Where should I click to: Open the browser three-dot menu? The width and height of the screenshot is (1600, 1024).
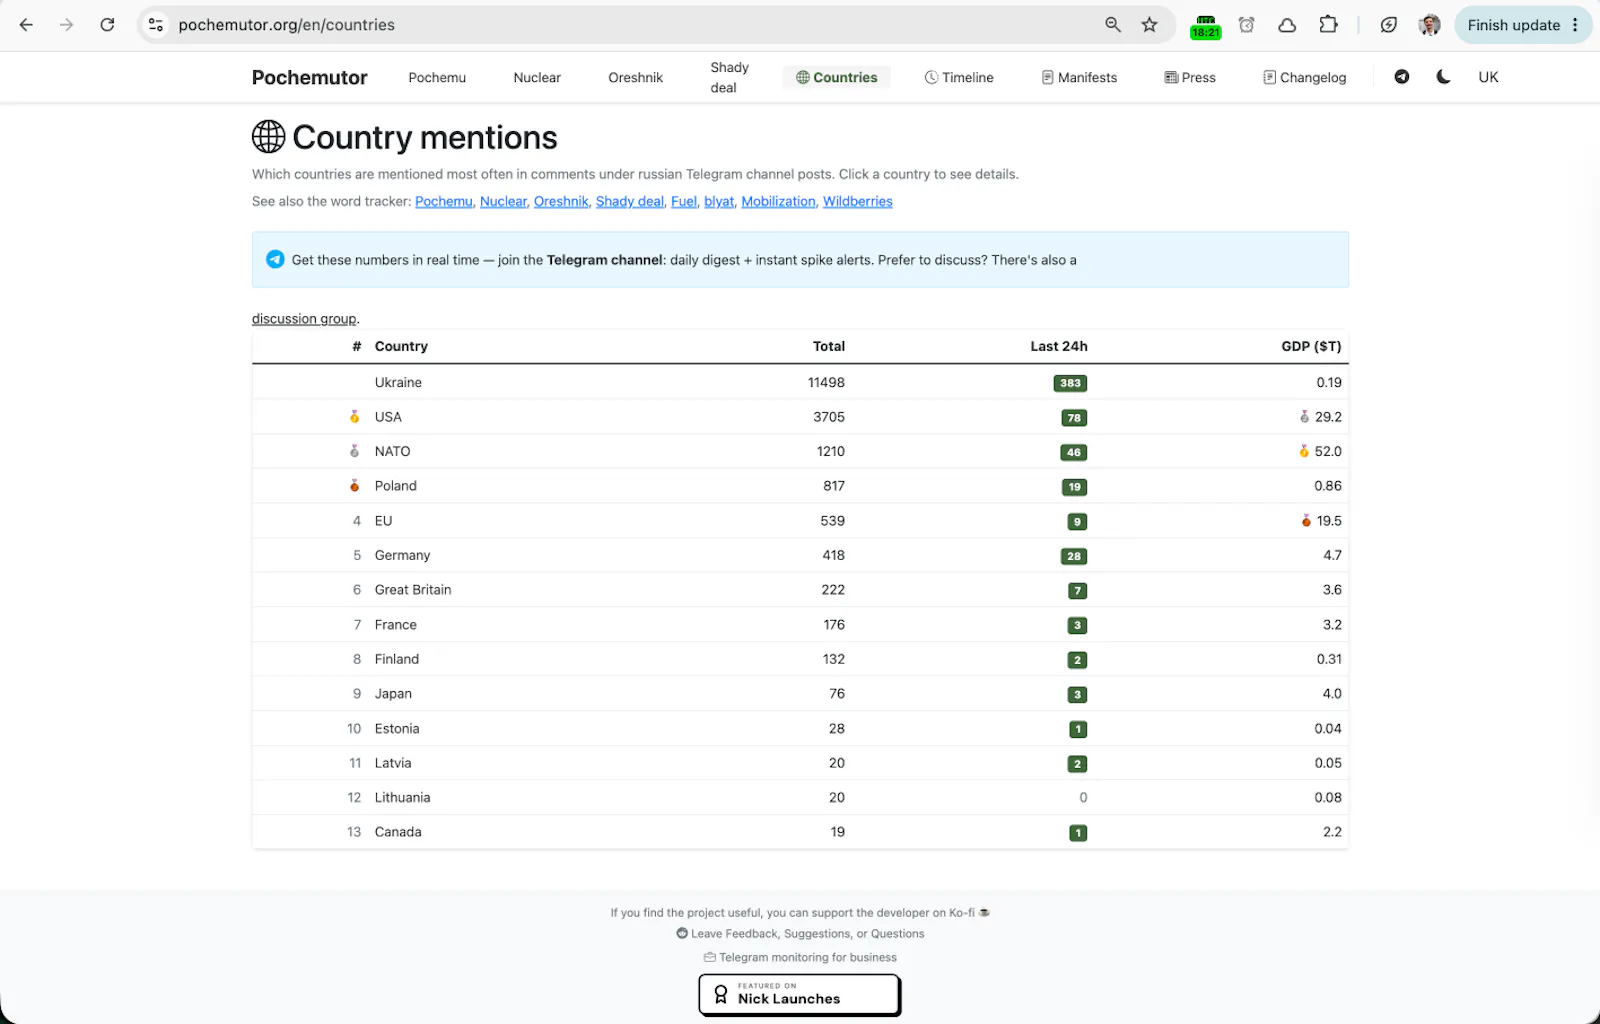(1575, 25)
